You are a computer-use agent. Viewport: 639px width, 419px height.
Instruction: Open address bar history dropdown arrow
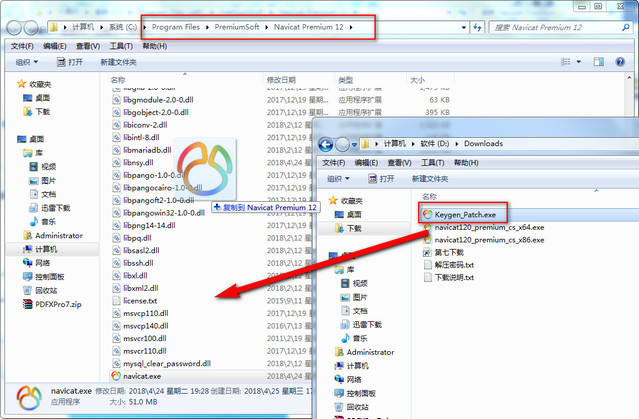click(464, 27)
